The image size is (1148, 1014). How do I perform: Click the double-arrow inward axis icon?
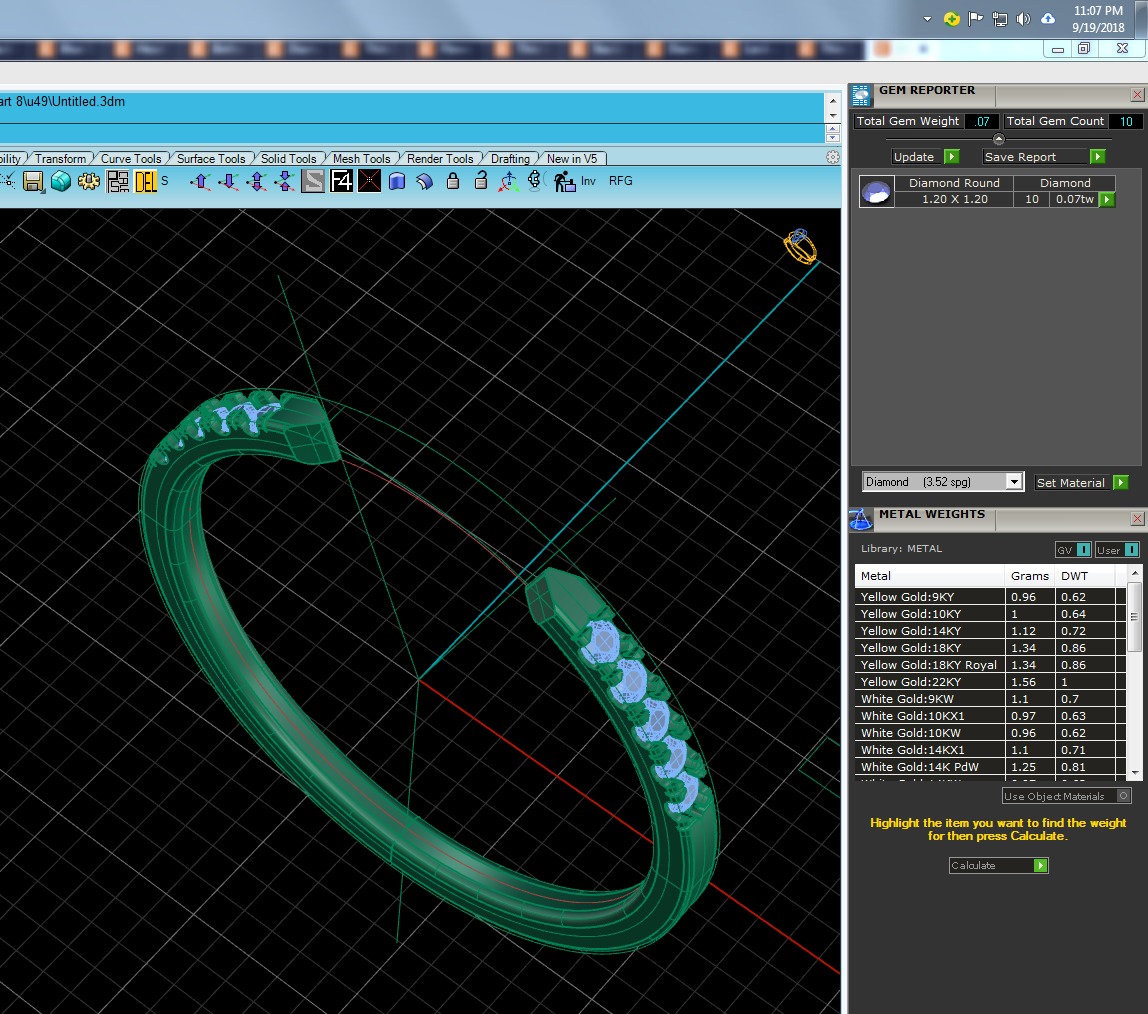285,181
